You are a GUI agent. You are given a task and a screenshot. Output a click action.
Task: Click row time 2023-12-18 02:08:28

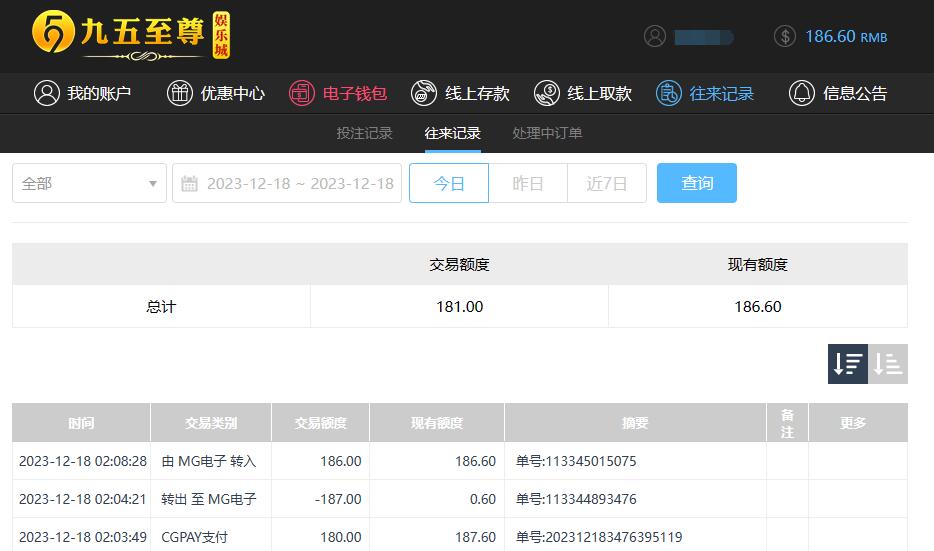83,461
